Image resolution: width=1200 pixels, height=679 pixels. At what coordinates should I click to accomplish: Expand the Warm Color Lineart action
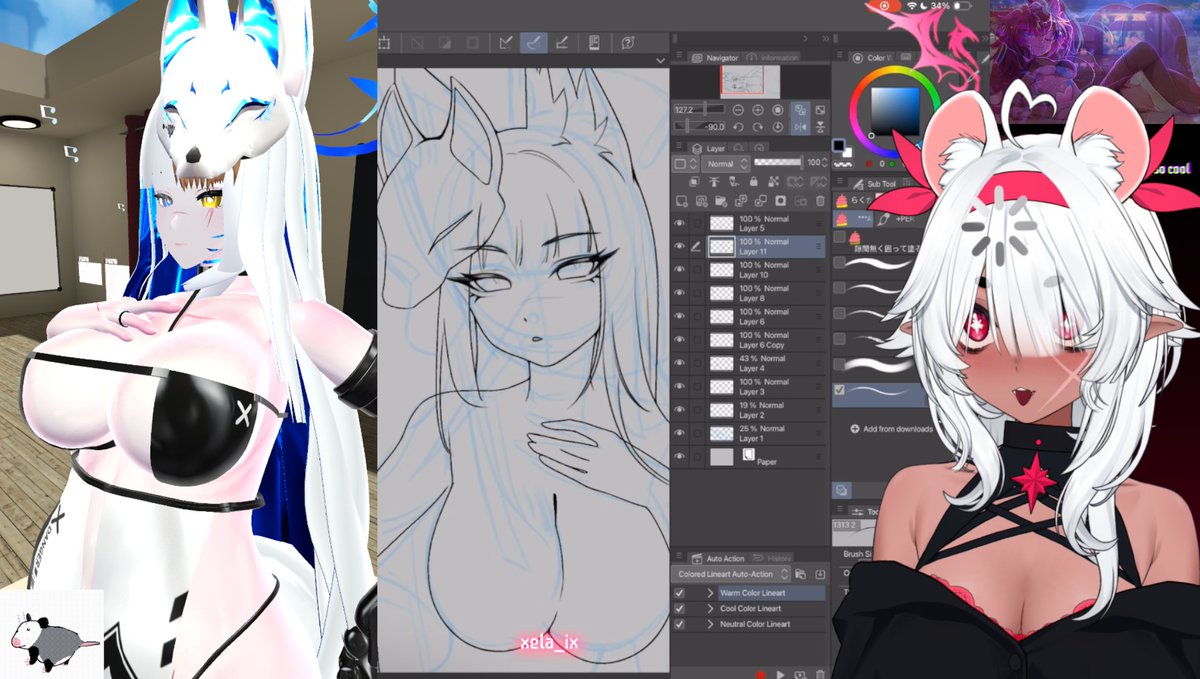point(710,593)
